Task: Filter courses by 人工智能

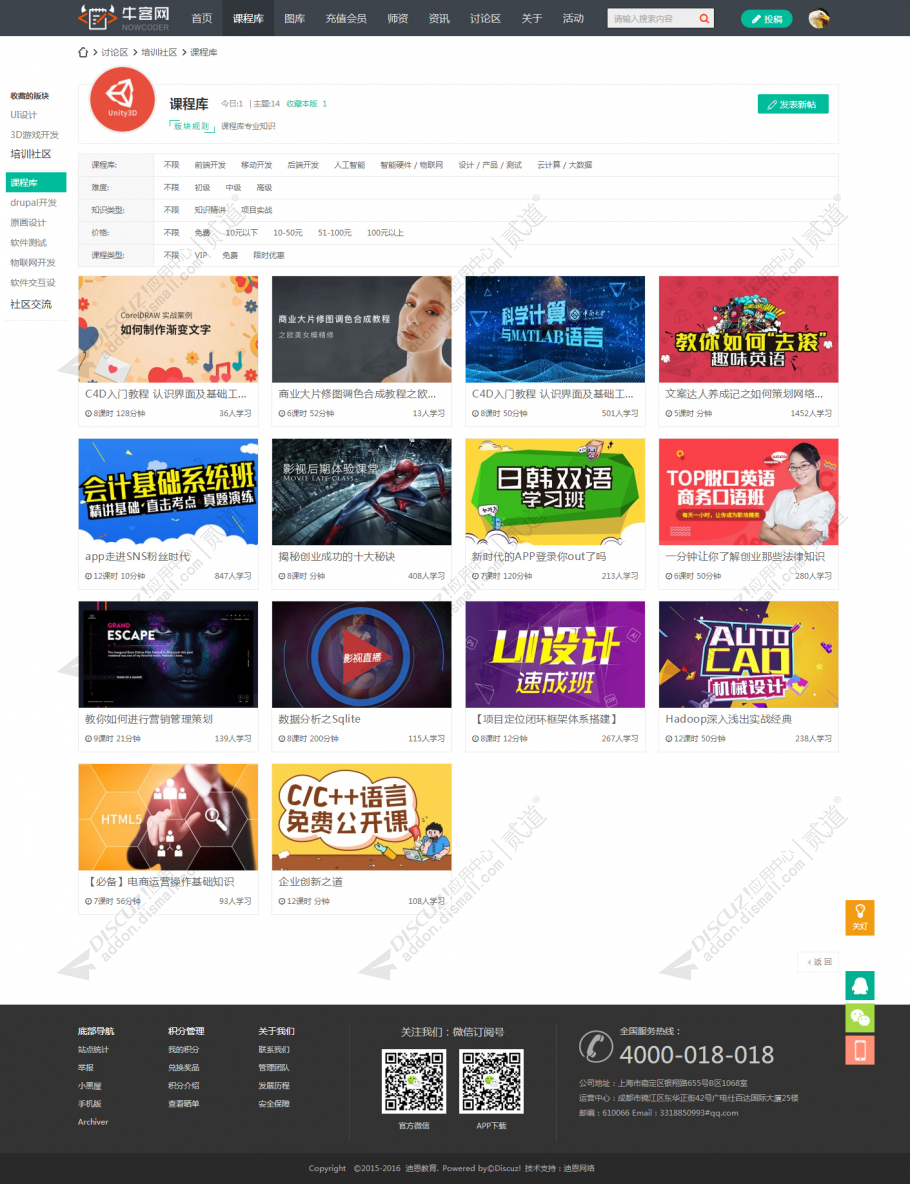Action: (349, 165)
